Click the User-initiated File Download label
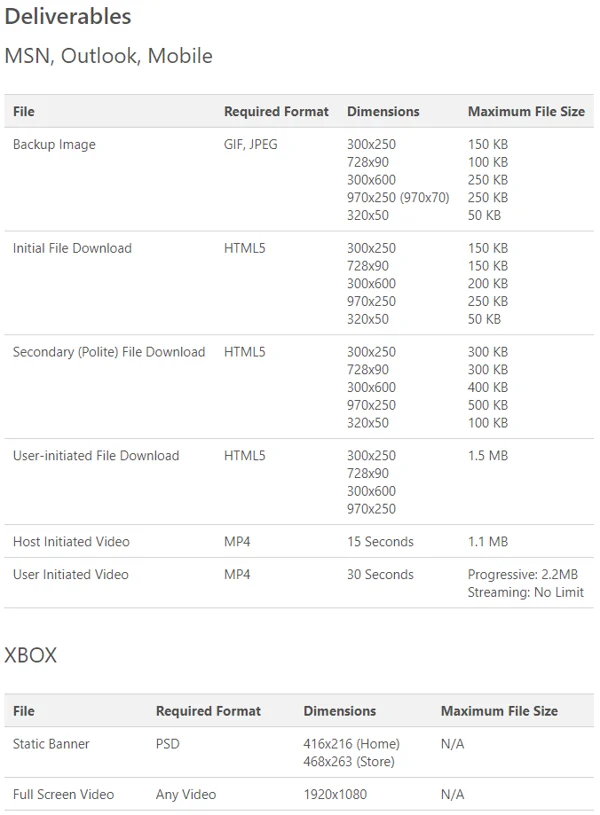The image size is (600, 815). (x=96, y=456)
